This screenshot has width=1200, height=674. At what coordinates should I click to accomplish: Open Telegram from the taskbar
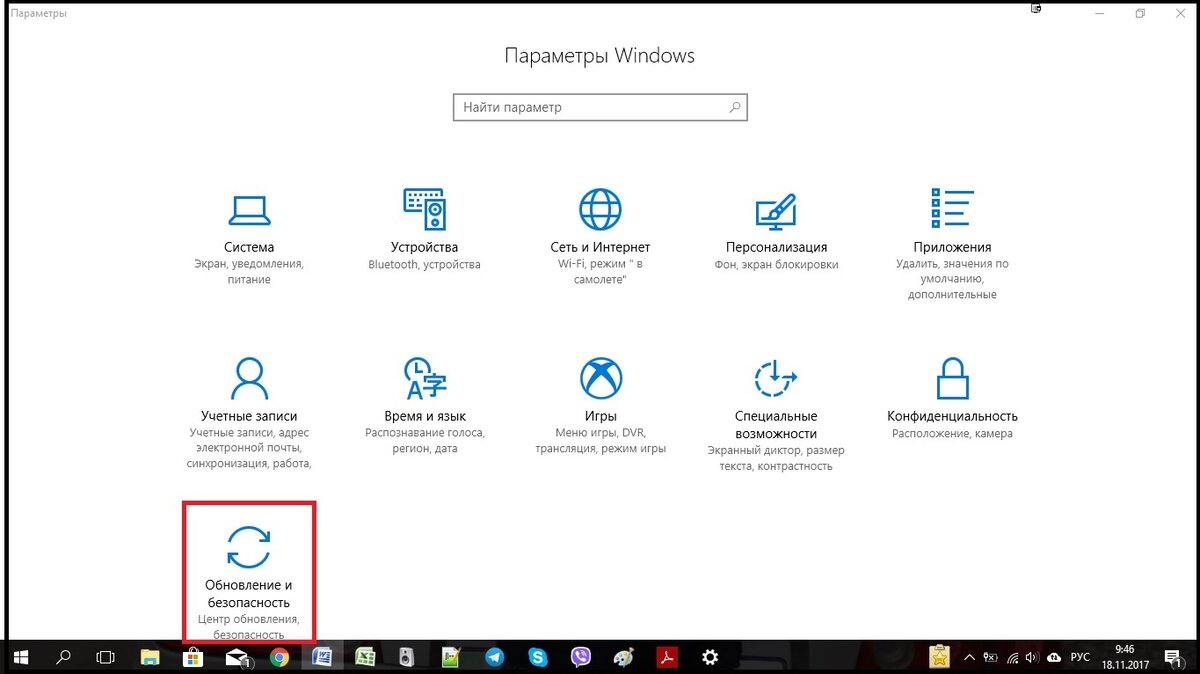point(495,657)
